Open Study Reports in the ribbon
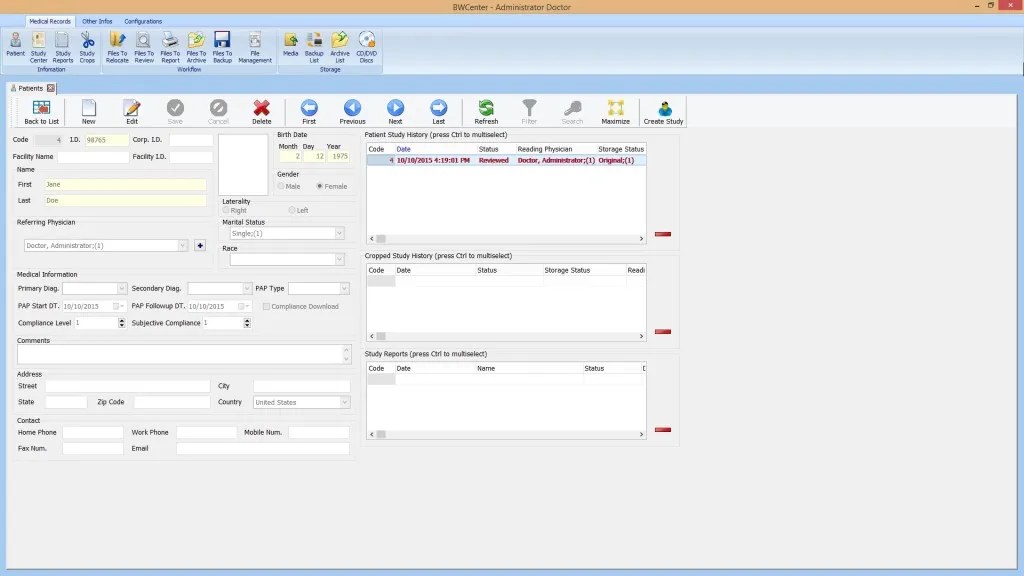Screen dimensions: 1024x576 [x=63, y=48]
